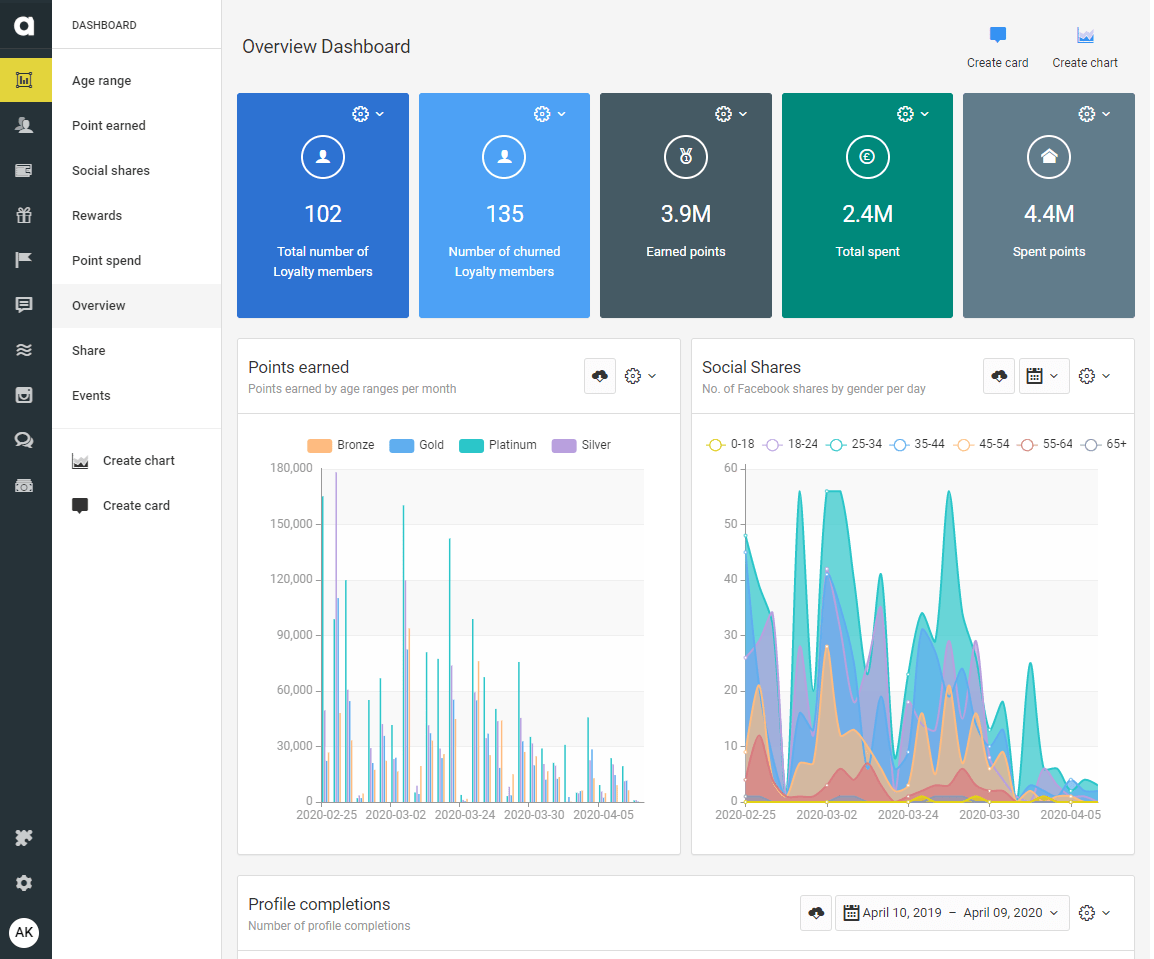Image resolution: width=1154 pixels, height=959 pixels.
Task: Select Overview in dashboard menu
Action: [x=137, y=305]
